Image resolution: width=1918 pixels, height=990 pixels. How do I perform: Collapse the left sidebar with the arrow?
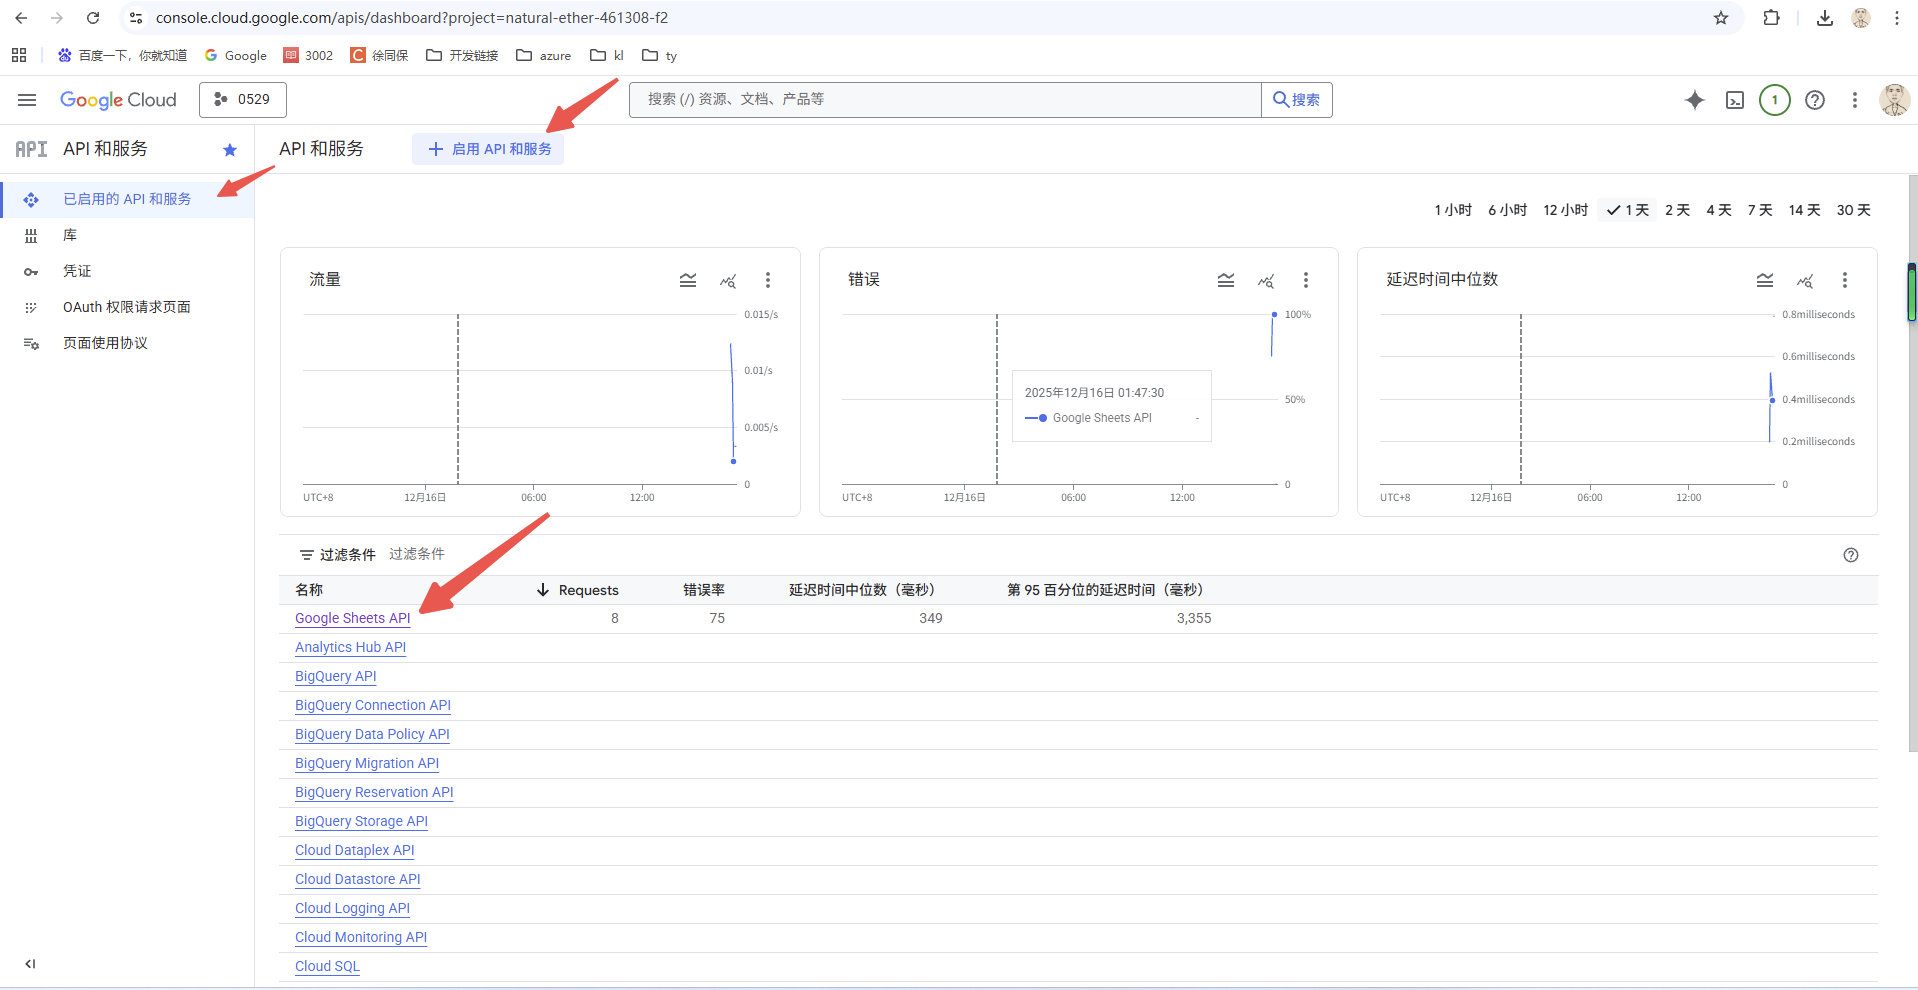(x=30, y=964)
